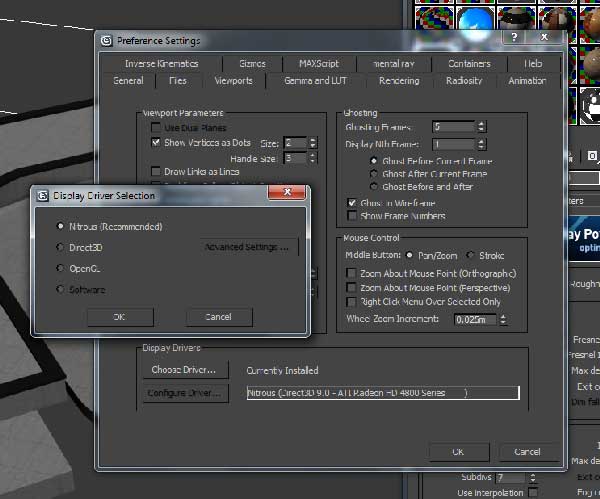Toggle Use Interpolation checkbox in the material editor
The width and height of the screenshot is (600, 499).
coord(533,492)
